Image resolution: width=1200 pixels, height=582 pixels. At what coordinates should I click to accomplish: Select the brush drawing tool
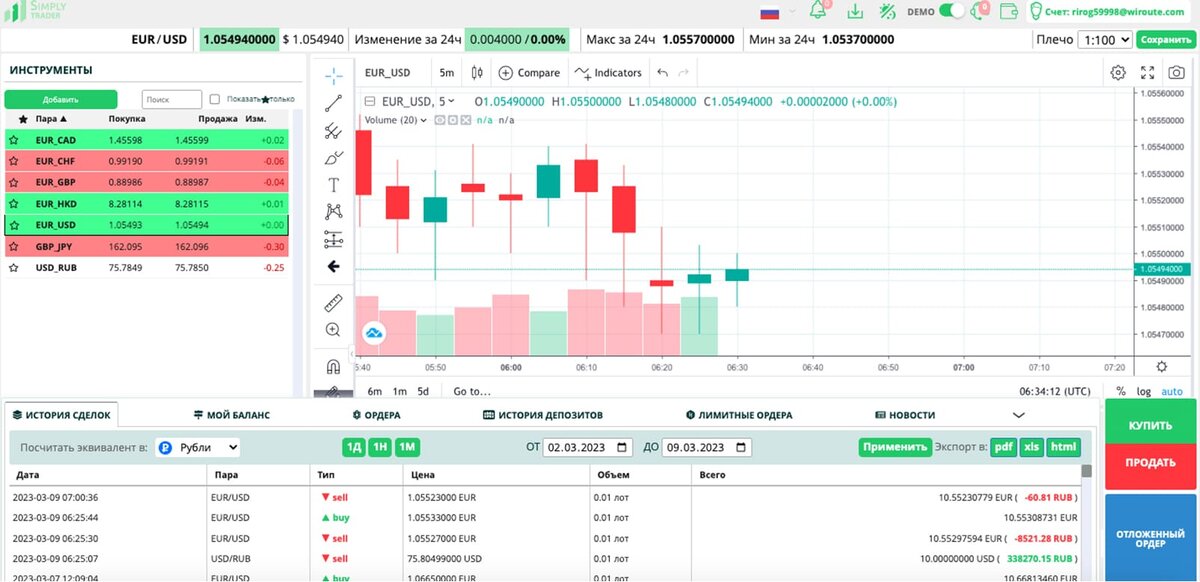333,158
